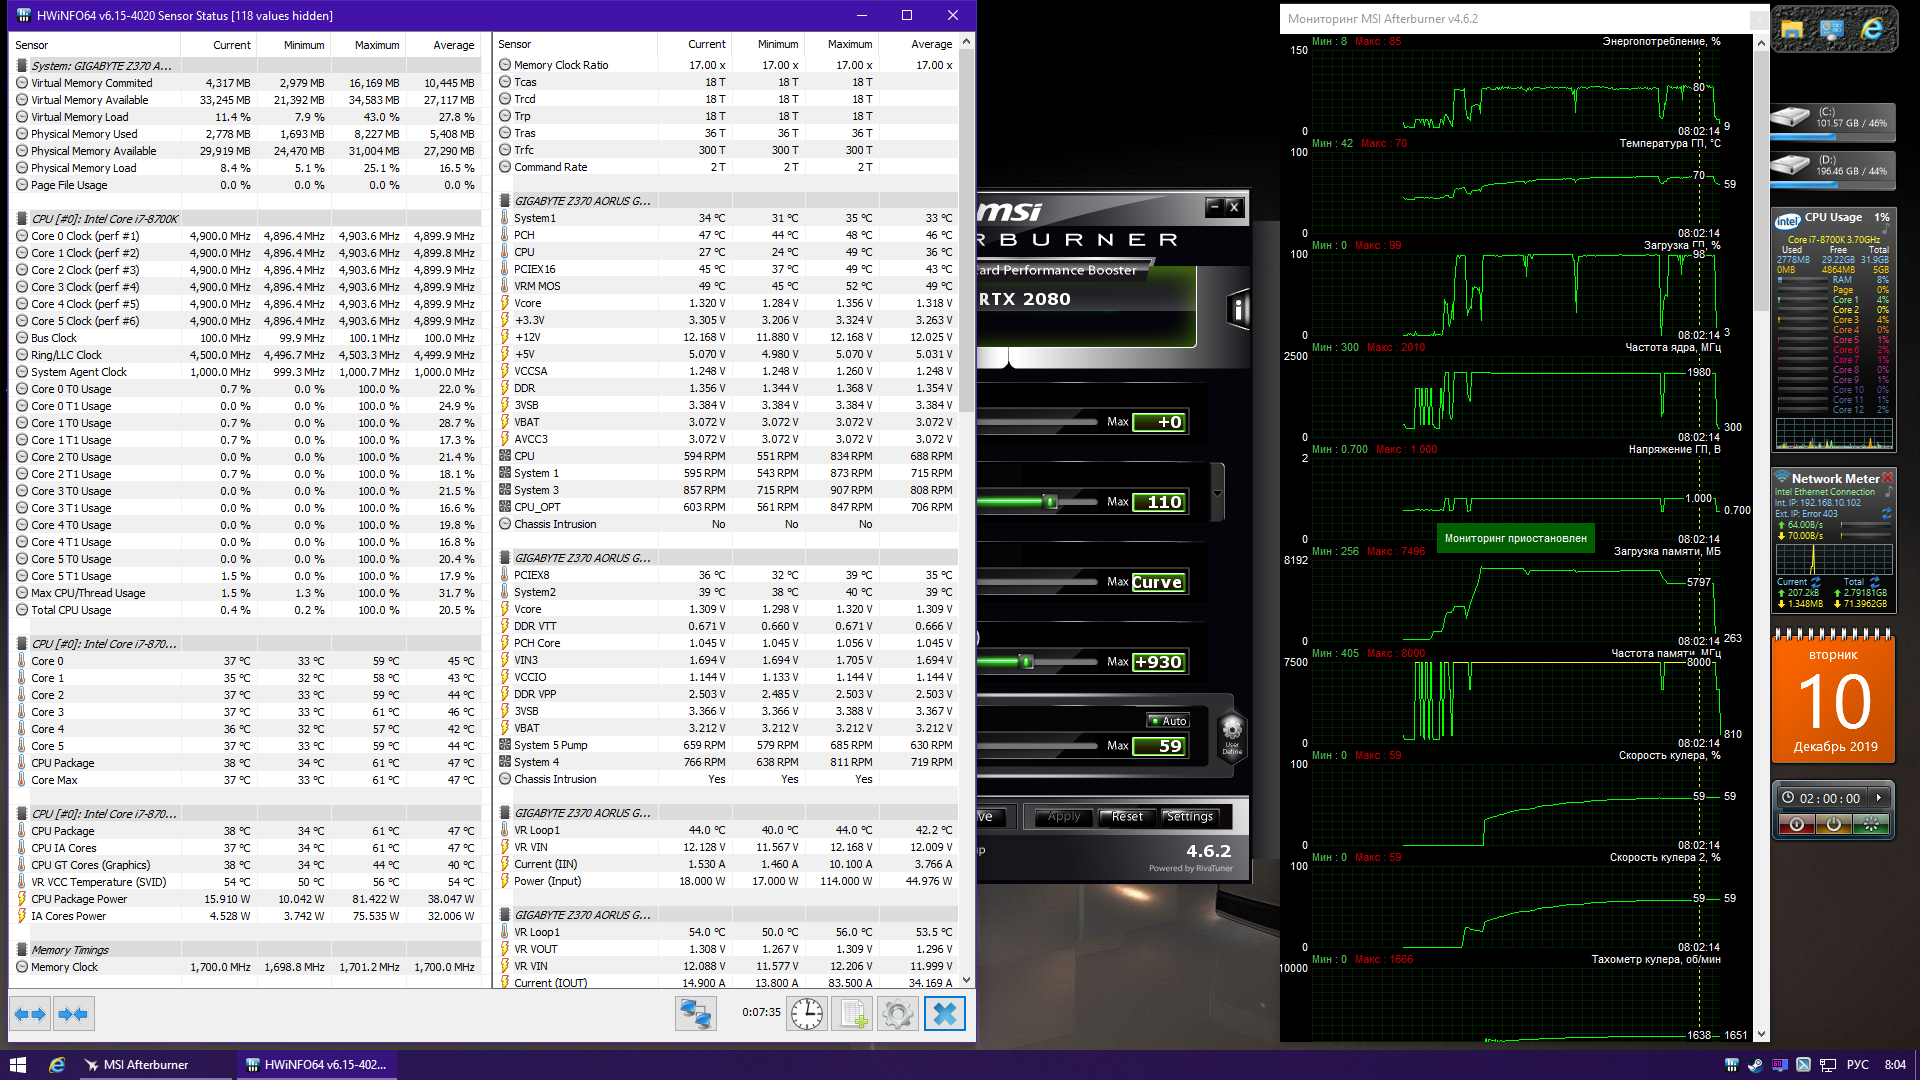Click the reset clock timer icon
Image resolution: width=1920 pixels, height=1080 pixels.
coord(806,1014)
